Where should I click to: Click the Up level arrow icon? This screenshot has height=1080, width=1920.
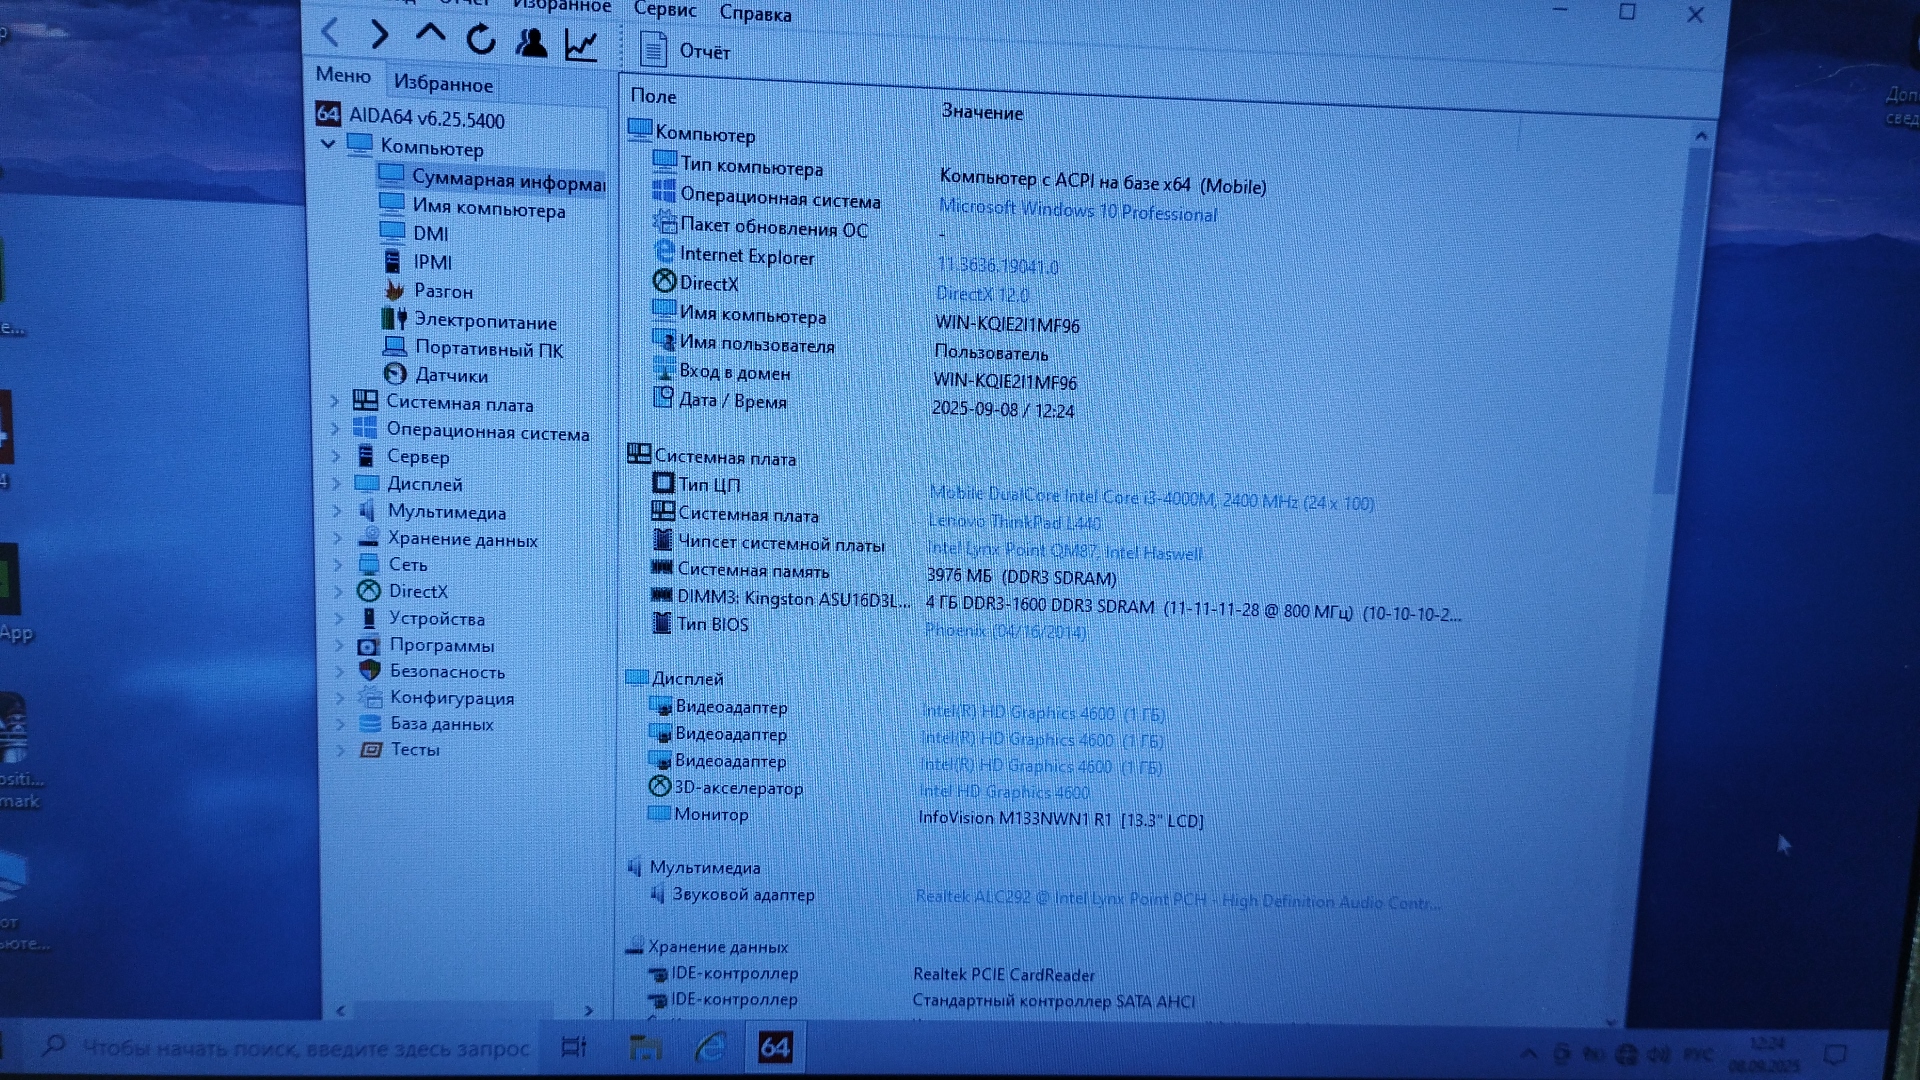point(430,33)
